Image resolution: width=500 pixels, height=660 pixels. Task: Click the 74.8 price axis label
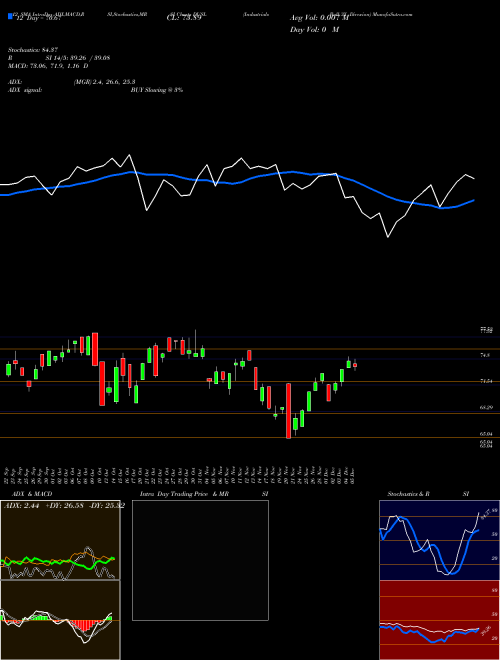coord(485,355)
